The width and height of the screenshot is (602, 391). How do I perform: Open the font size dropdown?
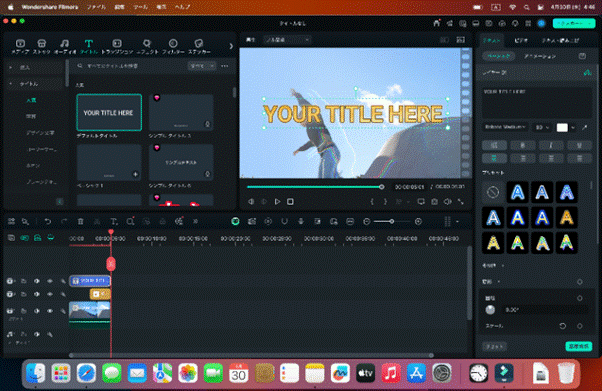pyautogui.click(x=542, y=127)
